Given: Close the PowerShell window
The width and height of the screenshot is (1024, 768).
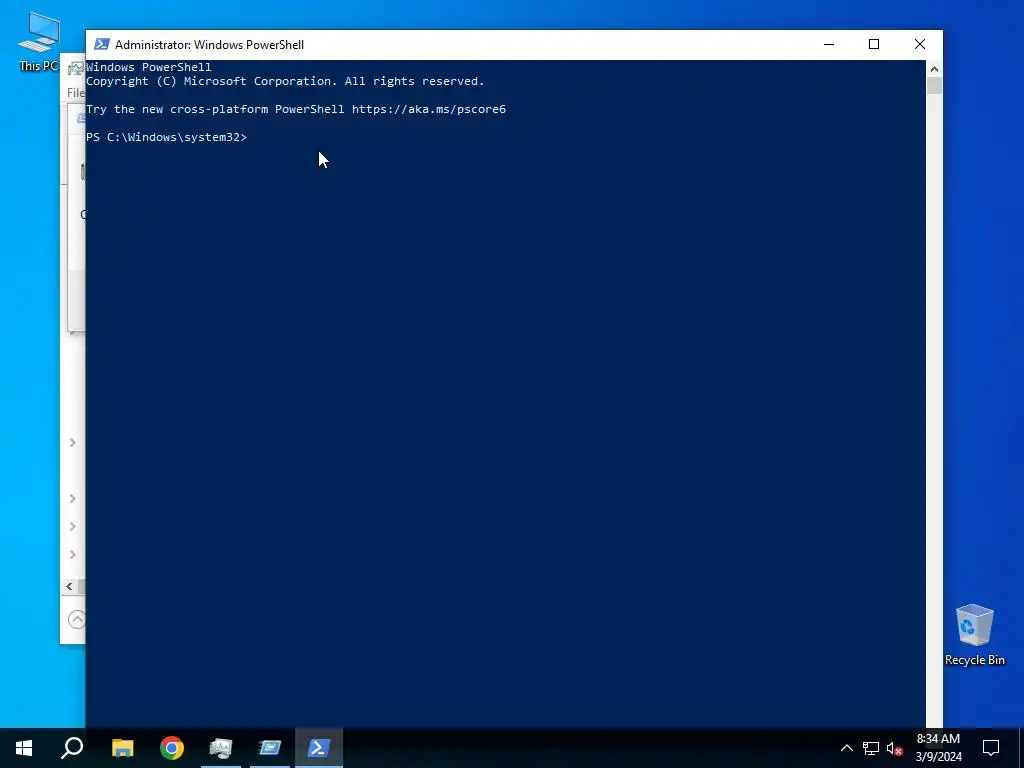Looking at the screenshot, I should coord(920,44).
